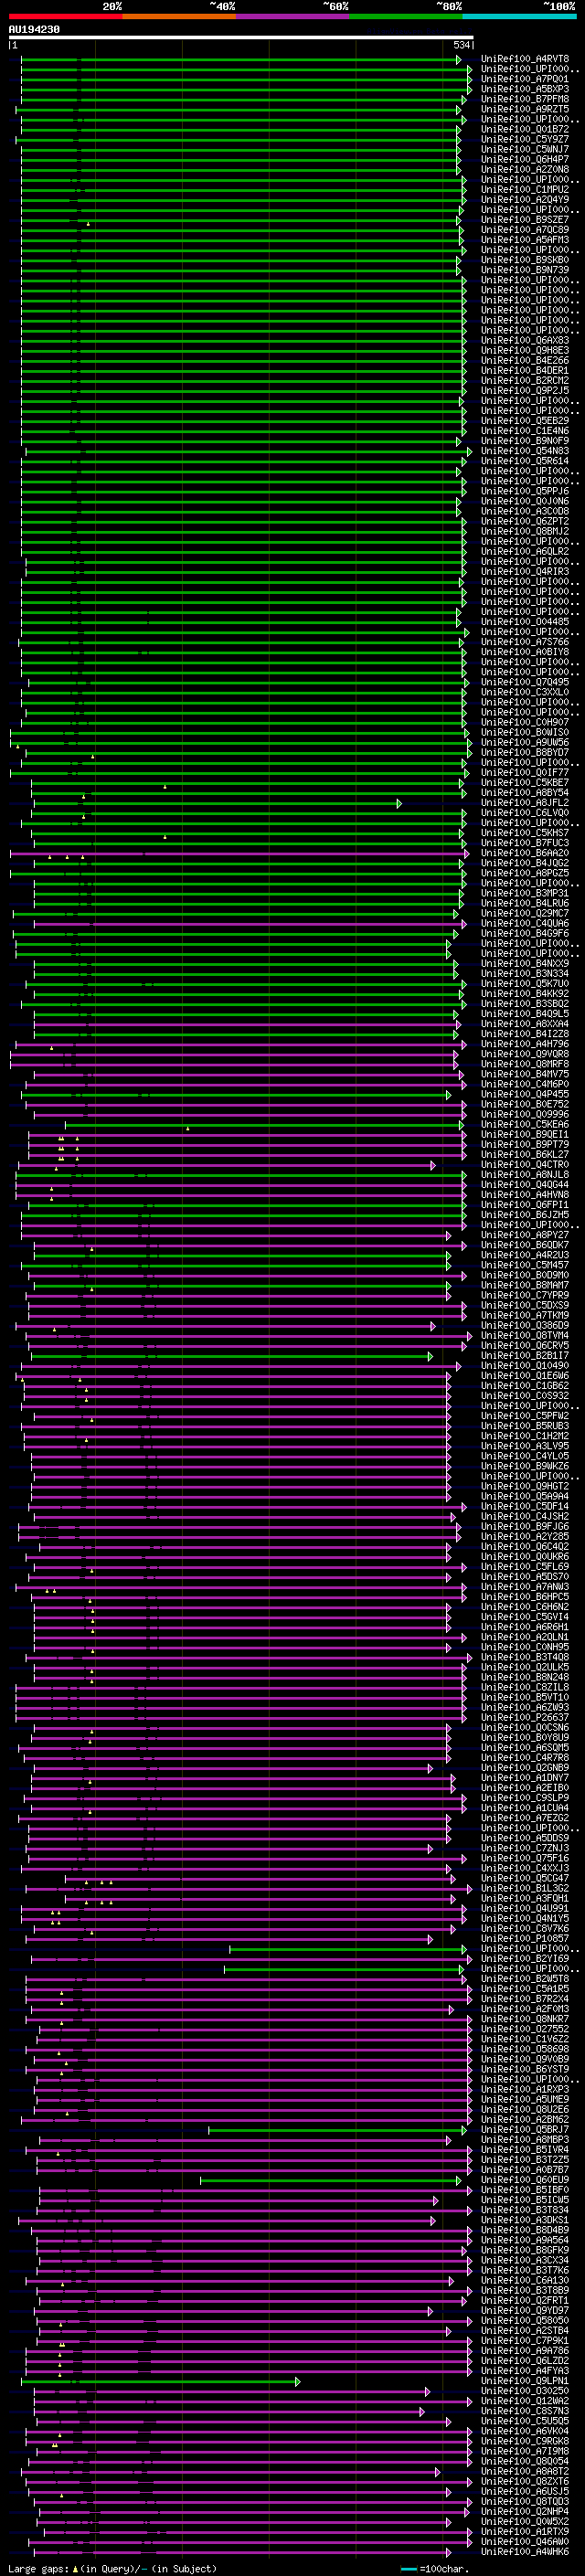Select hit label UniRef100_Q5K7U0

[x=524, y=984]
